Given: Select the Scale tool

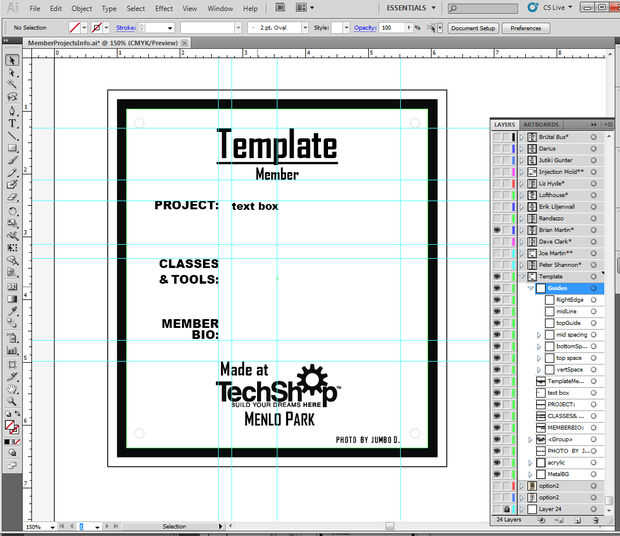Looking at the screenshot, I should point(12,223).
